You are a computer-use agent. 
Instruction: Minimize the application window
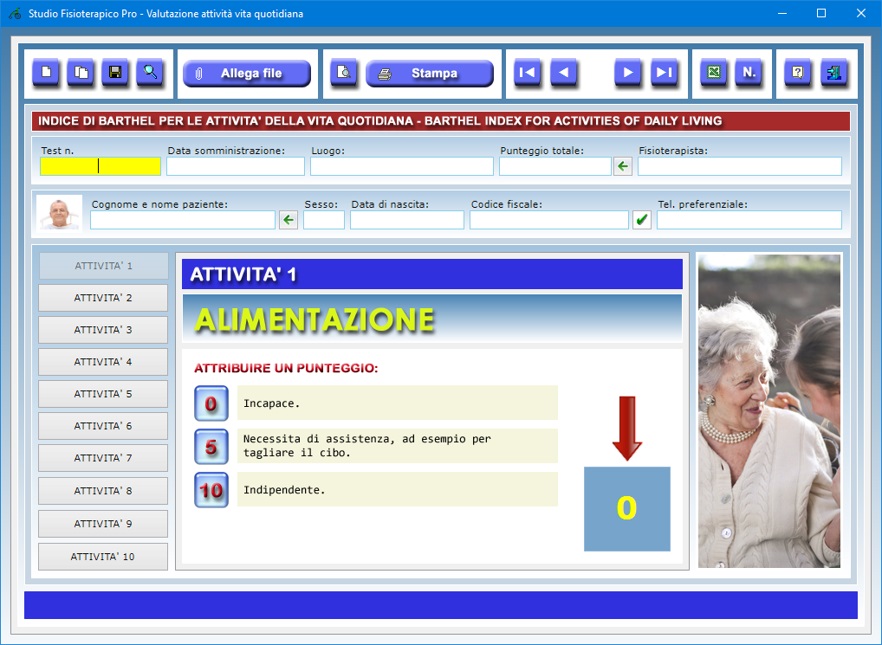pos(782,13)
